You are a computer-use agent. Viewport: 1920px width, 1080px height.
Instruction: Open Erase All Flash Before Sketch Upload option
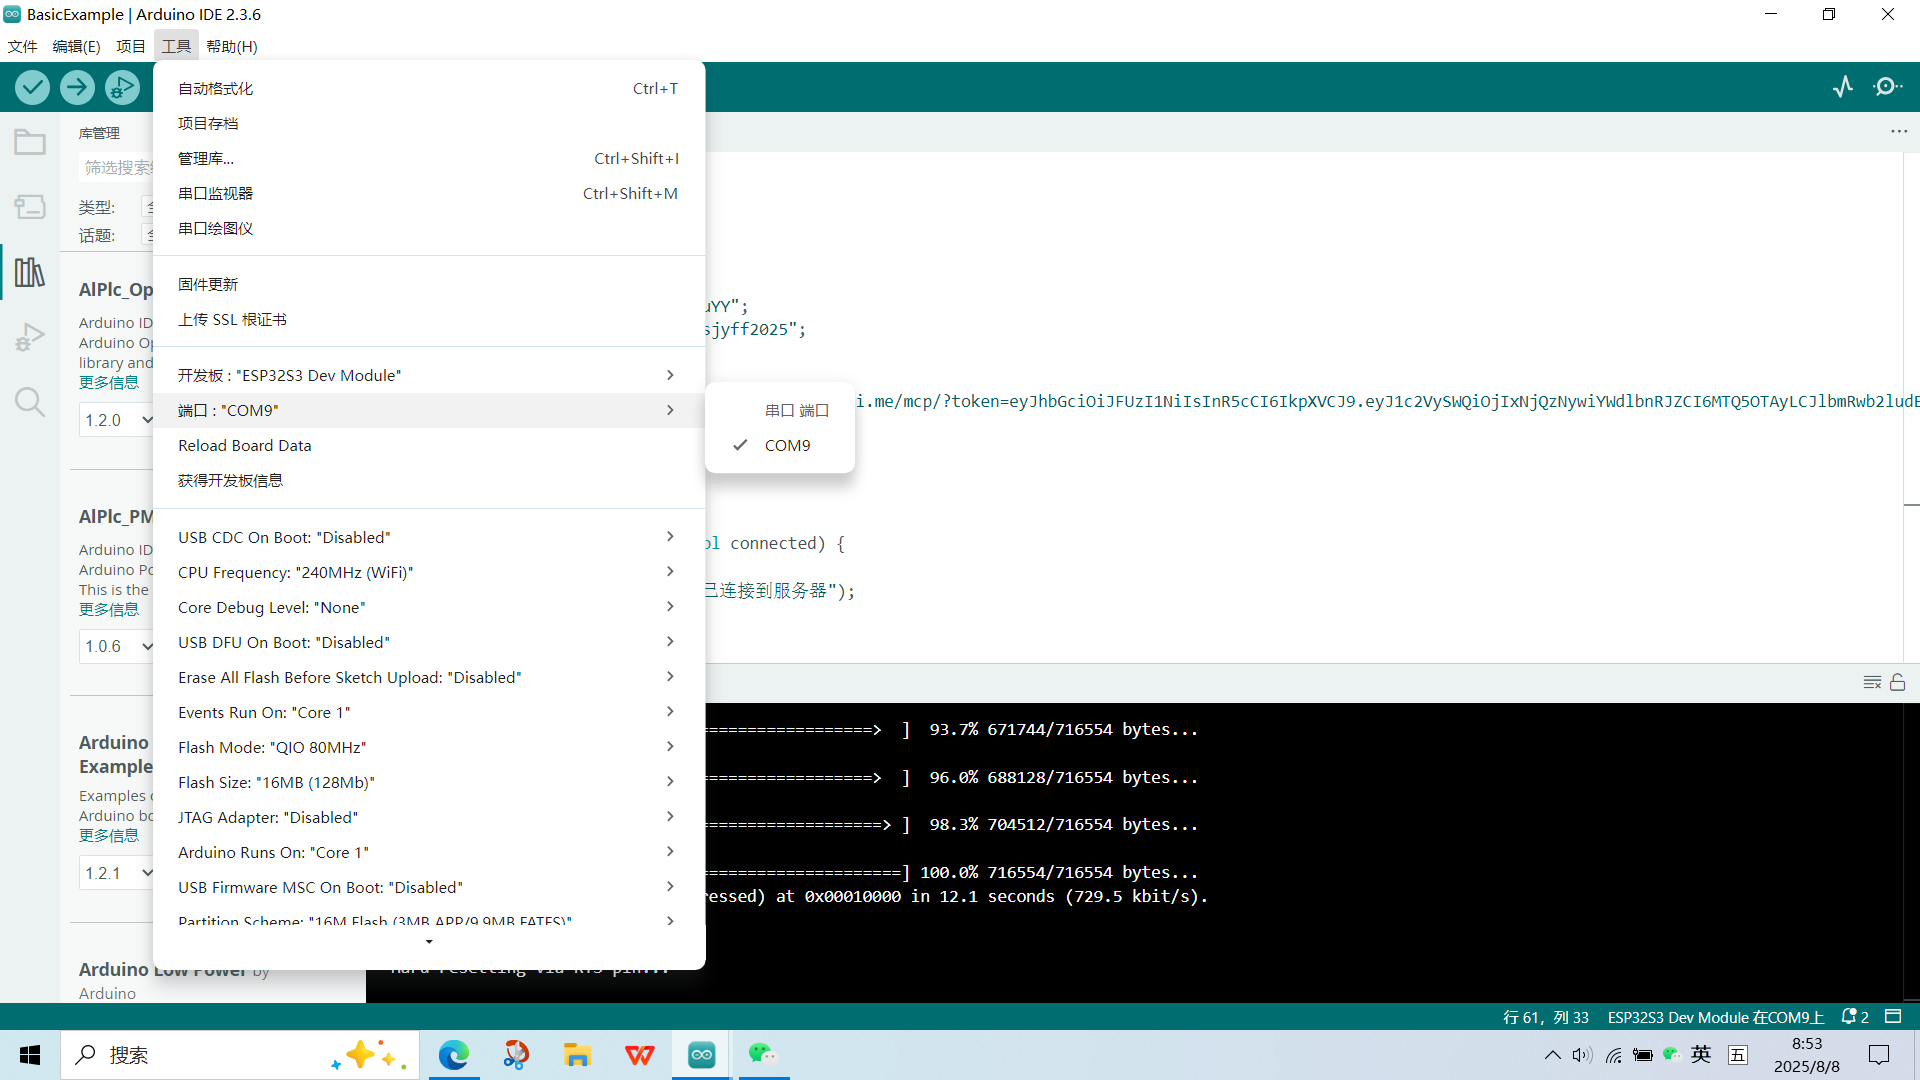[x=429, y=677]
